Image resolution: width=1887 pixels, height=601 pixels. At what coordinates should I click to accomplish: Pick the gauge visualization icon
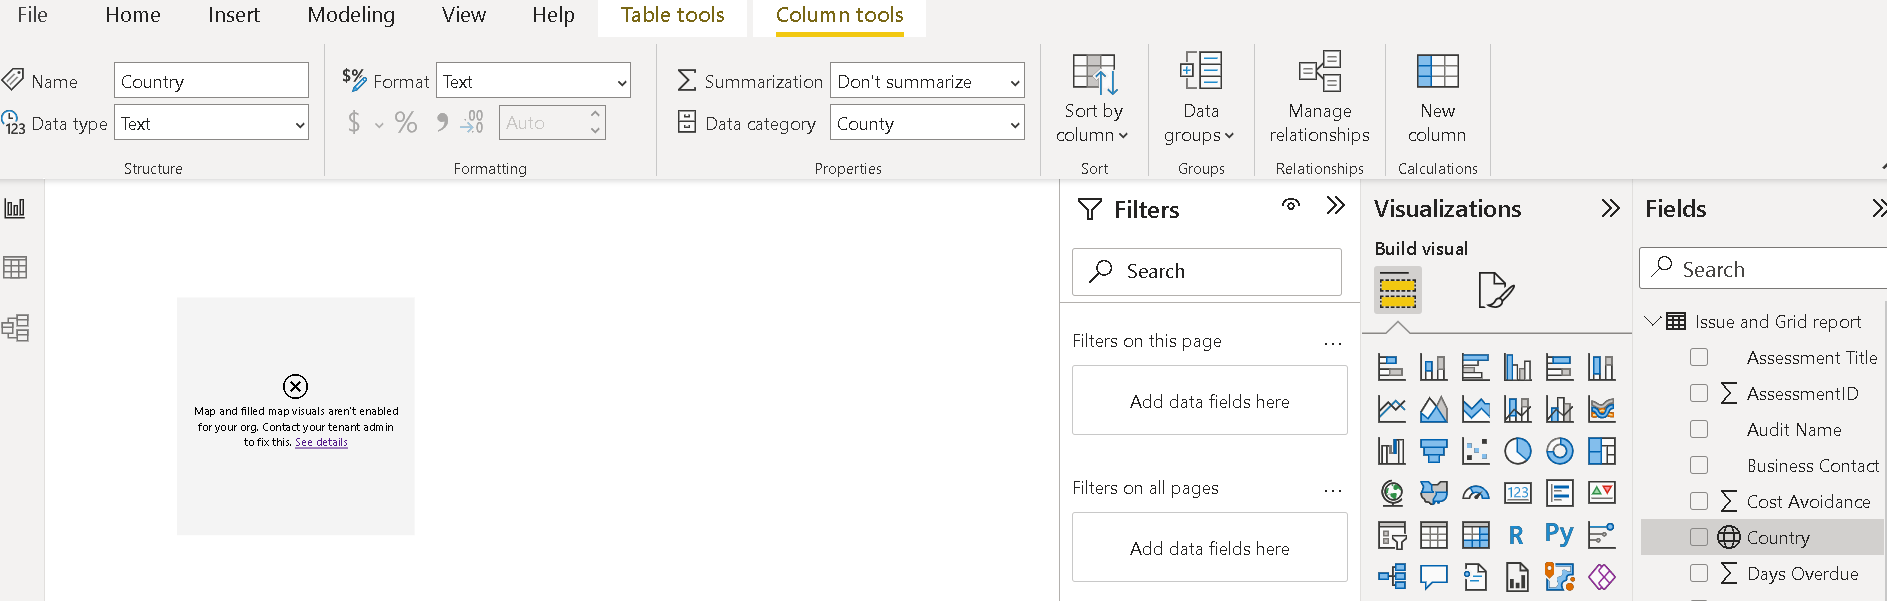tap(1475, 493)
